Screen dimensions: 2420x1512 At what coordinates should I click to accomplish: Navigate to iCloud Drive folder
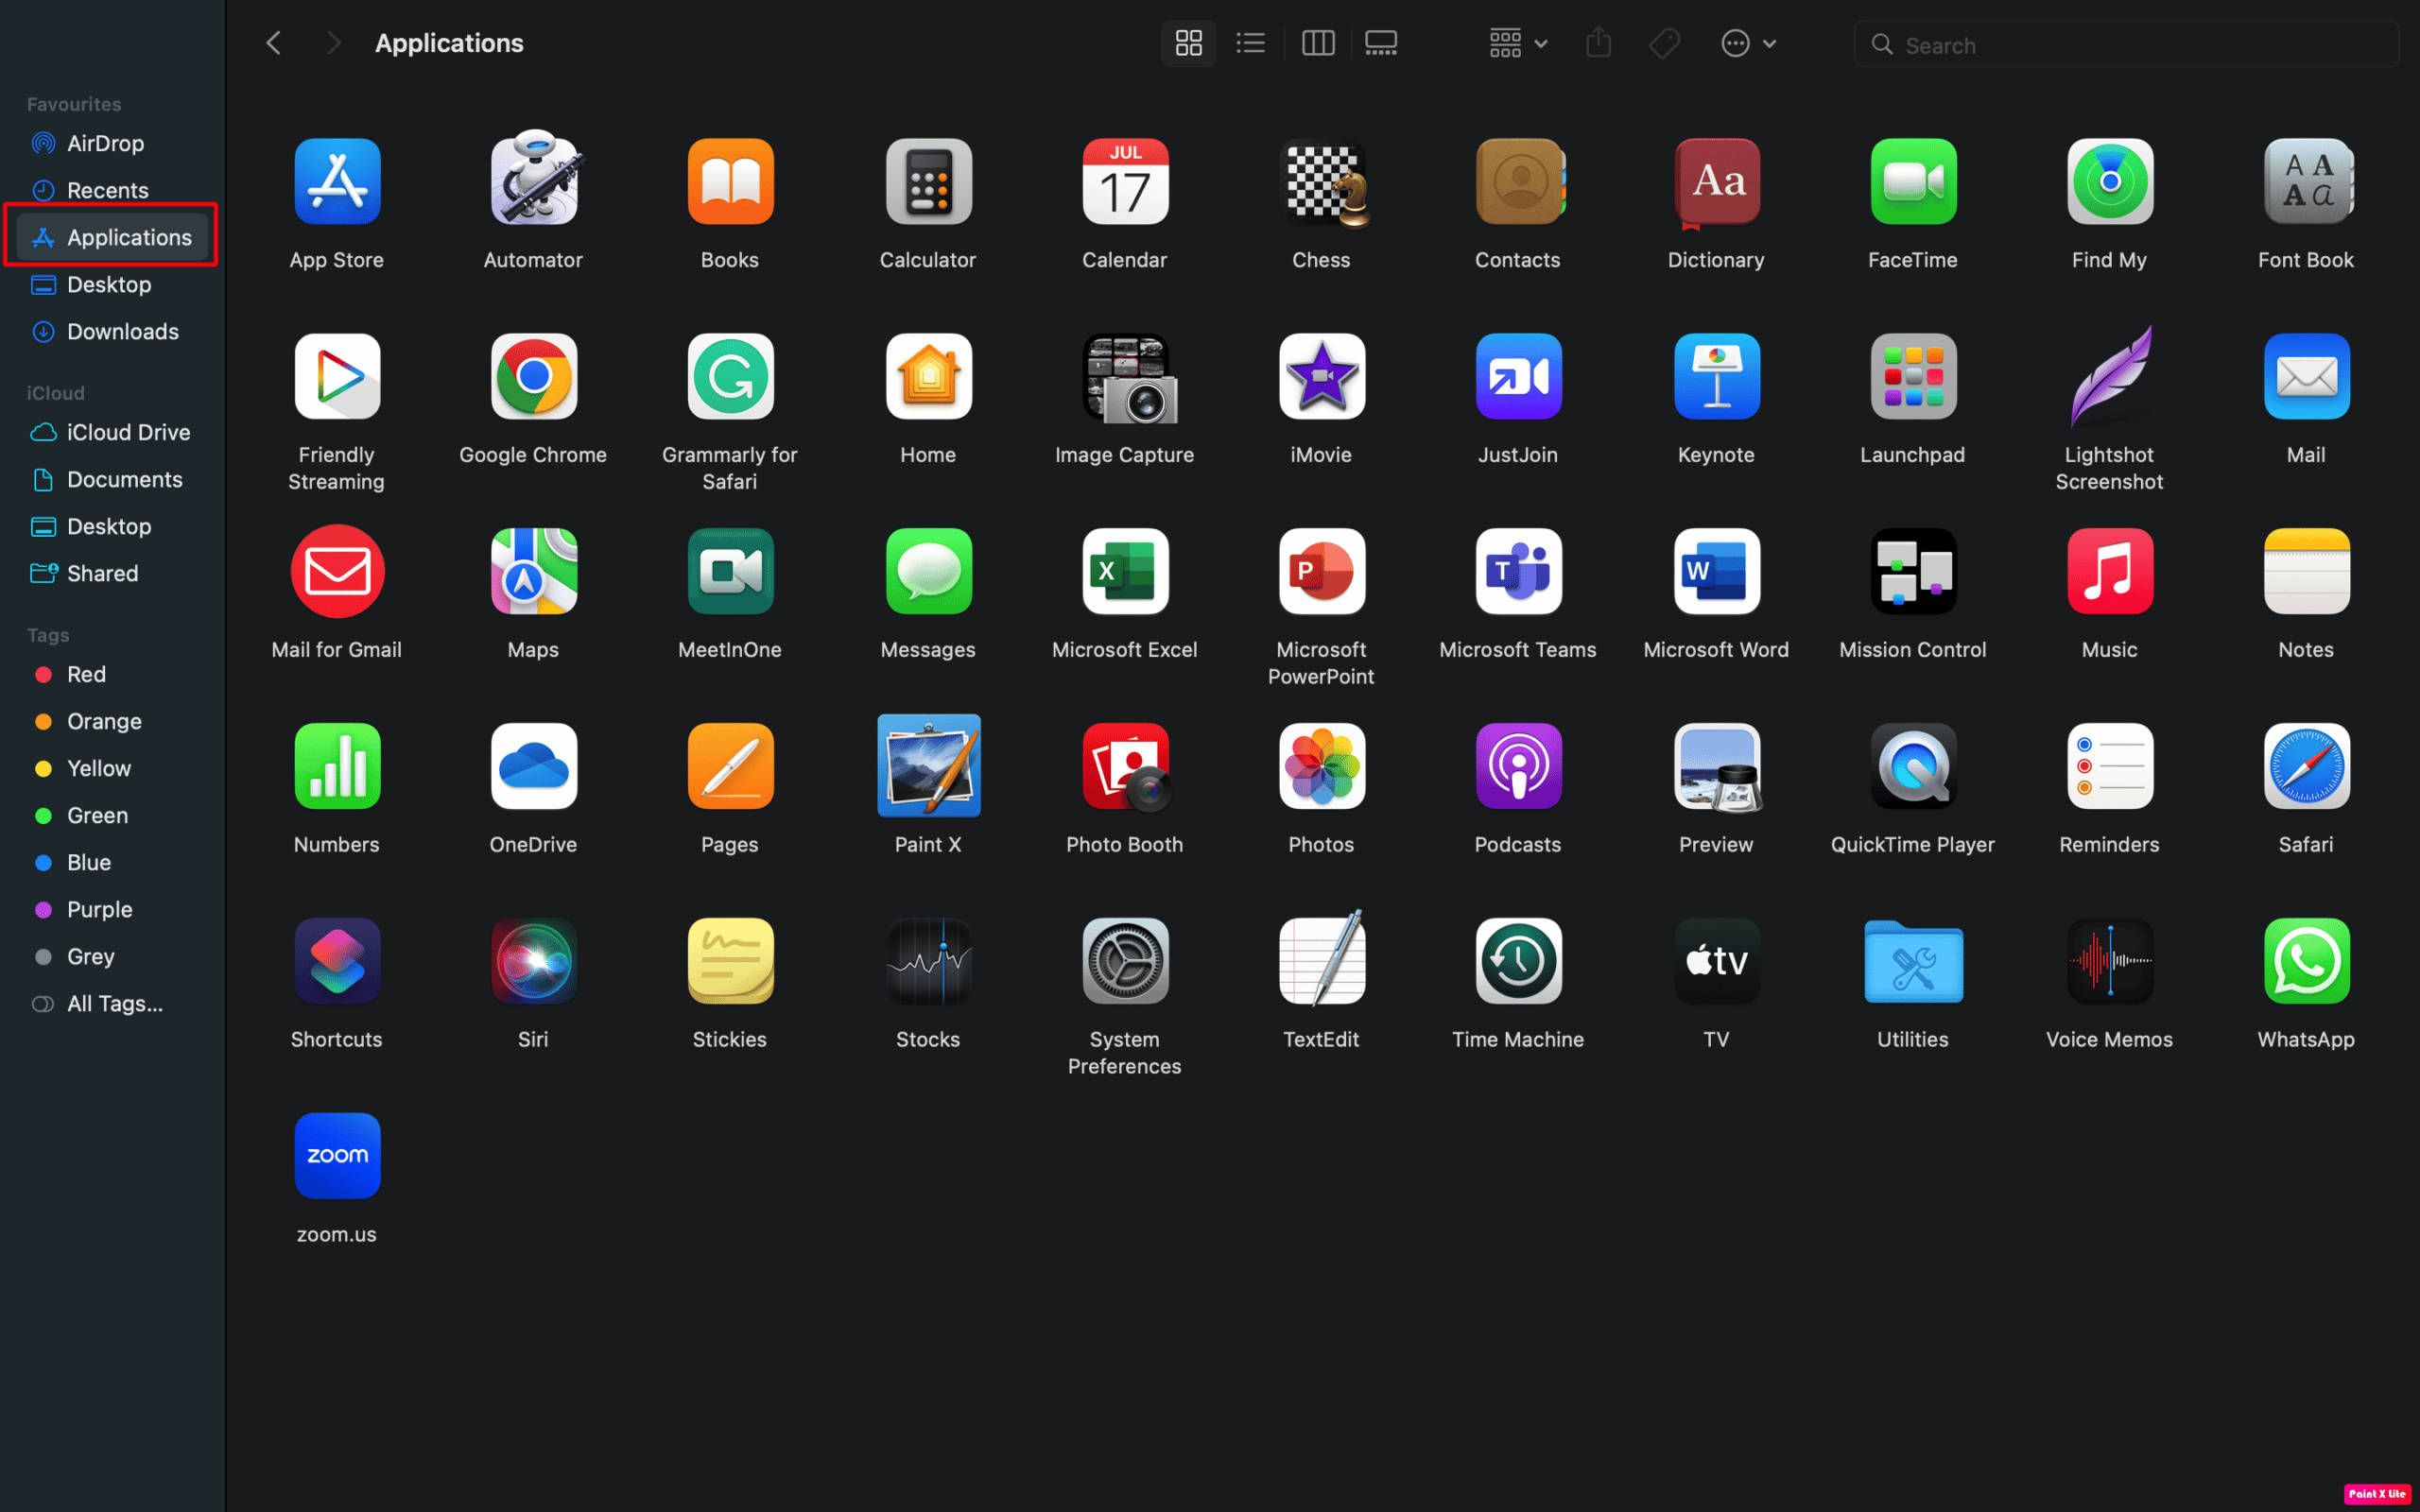[x=128, y=430]
